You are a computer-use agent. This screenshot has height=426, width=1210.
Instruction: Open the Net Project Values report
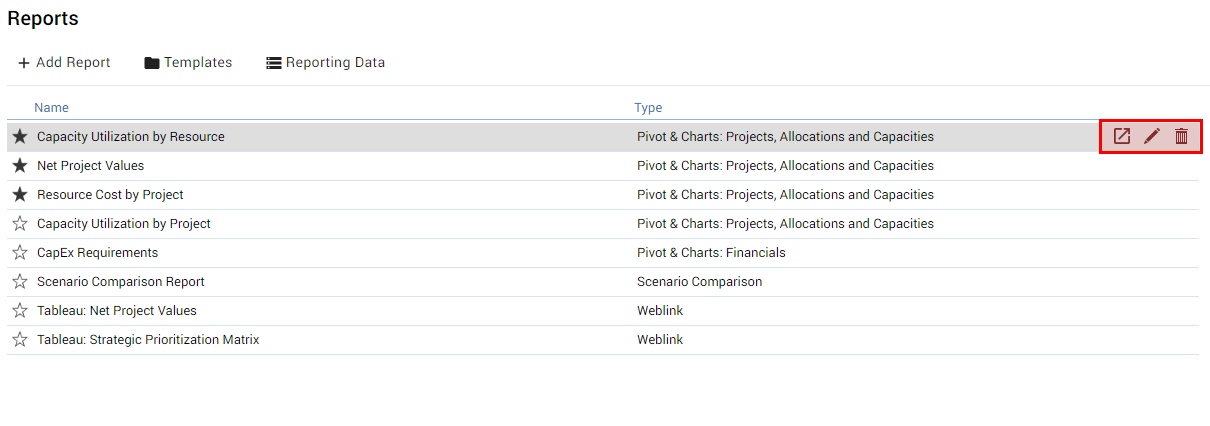tap(90, 165)
